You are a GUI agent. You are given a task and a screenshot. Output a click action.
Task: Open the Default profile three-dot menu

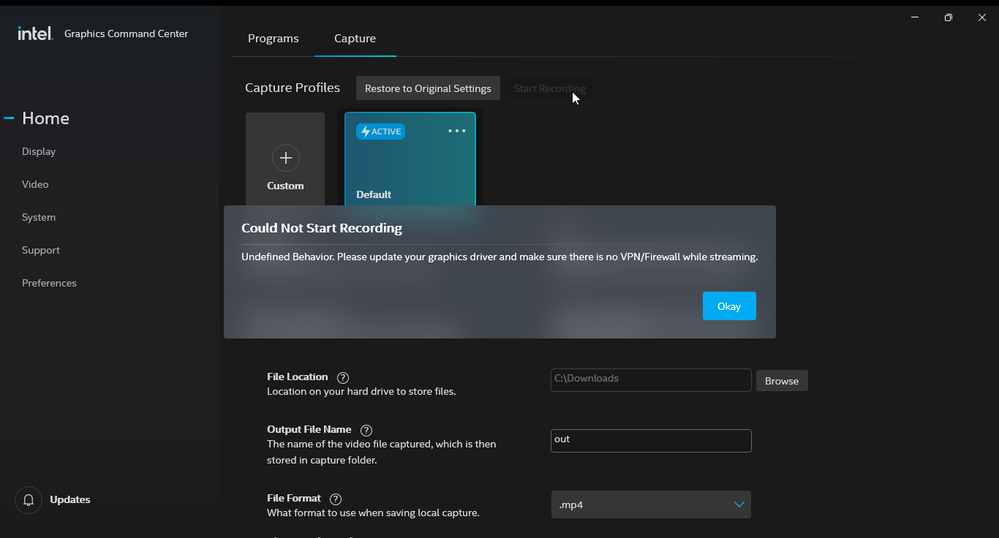click(x=457, y=131)
